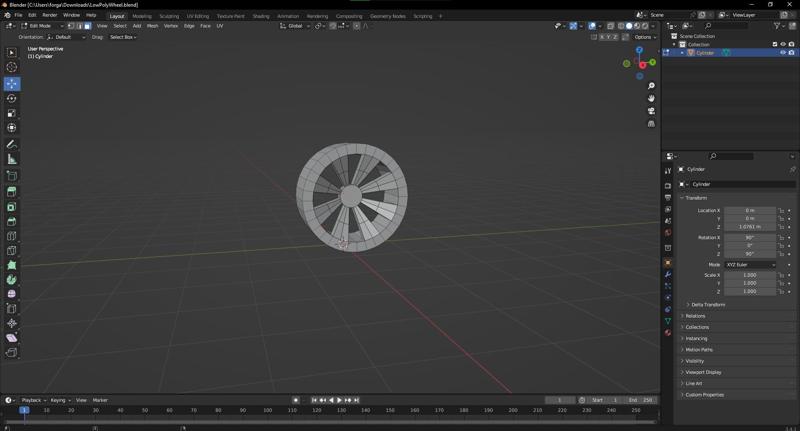Click the Select Box tool icon
This screenshot has width=800, height=431.
[x=11, y=53]
